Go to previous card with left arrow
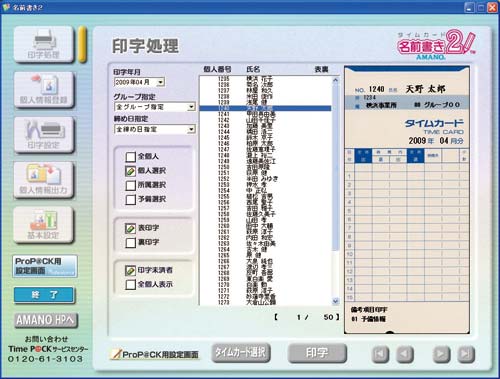This screenshot has width=500, height=379. point(405,354)
